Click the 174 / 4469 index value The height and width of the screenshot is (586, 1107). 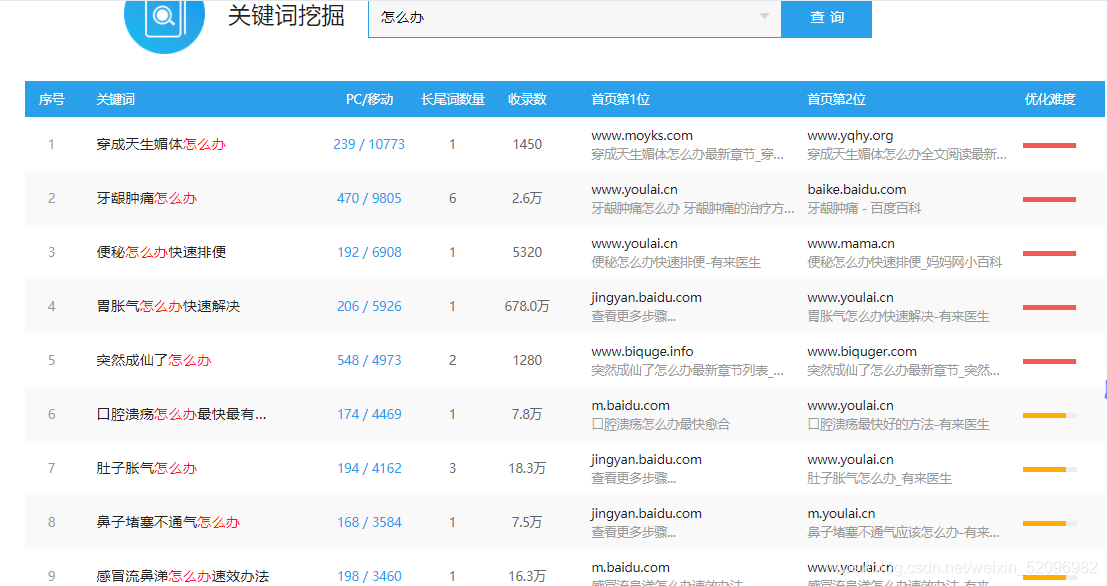[369, 414]
